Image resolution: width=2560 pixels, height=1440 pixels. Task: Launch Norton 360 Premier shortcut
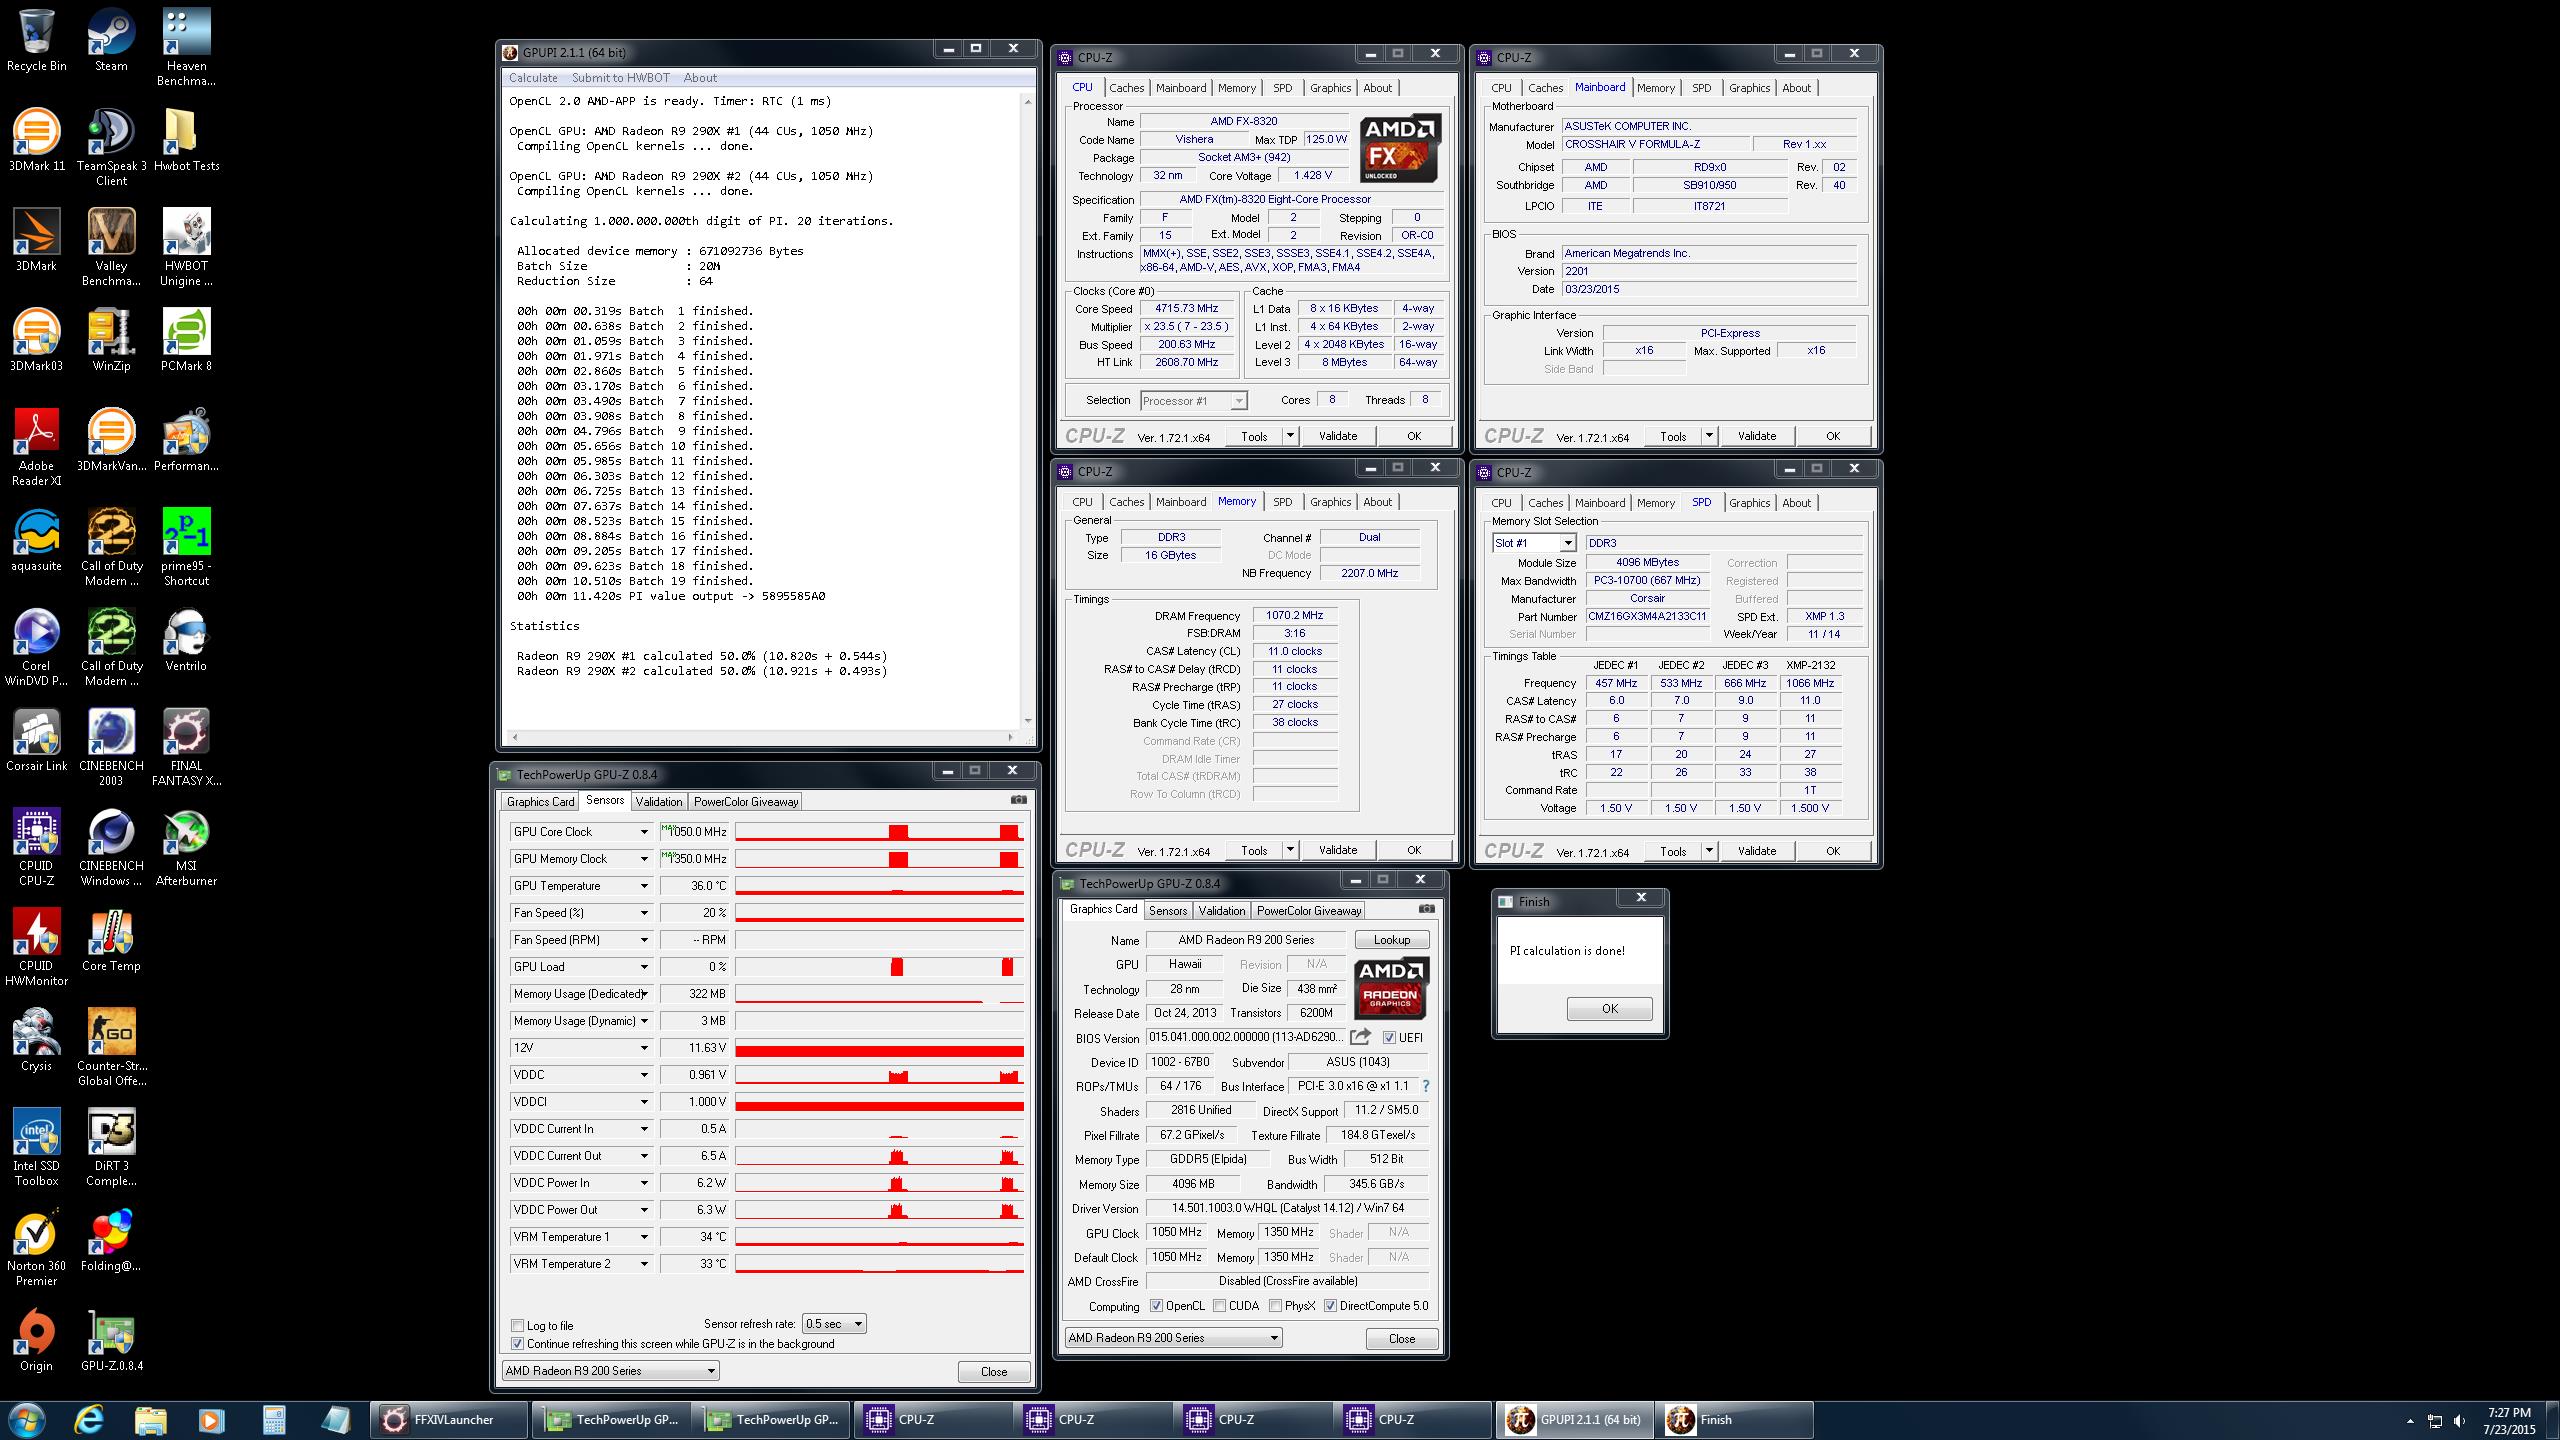point(36,1247)
